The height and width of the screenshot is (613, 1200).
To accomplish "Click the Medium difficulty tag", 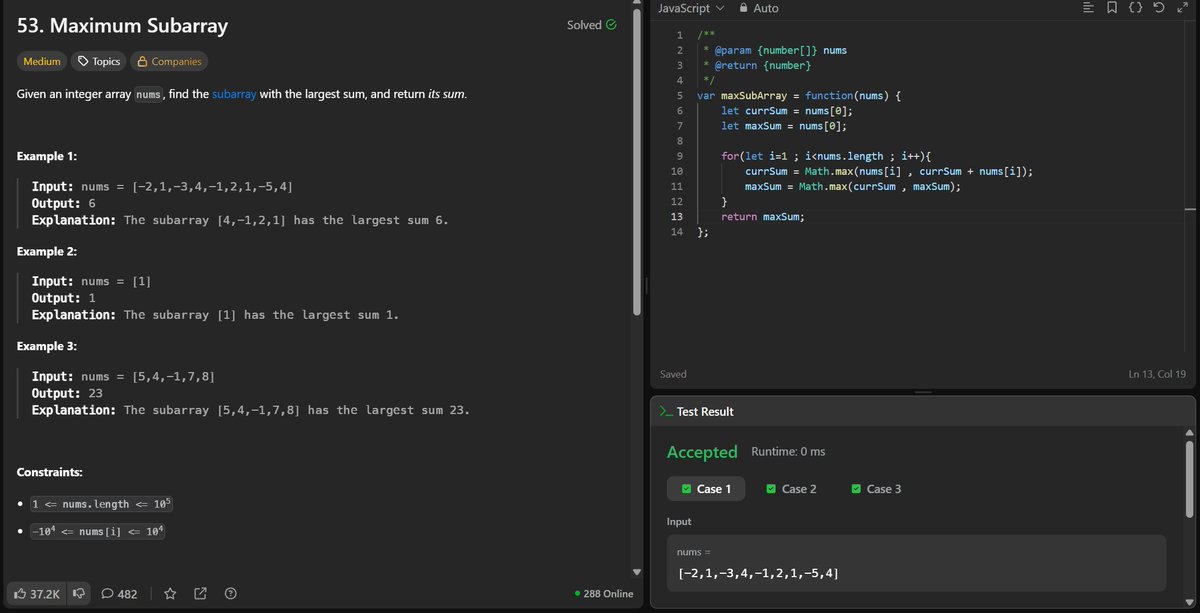I will point(42,62).
